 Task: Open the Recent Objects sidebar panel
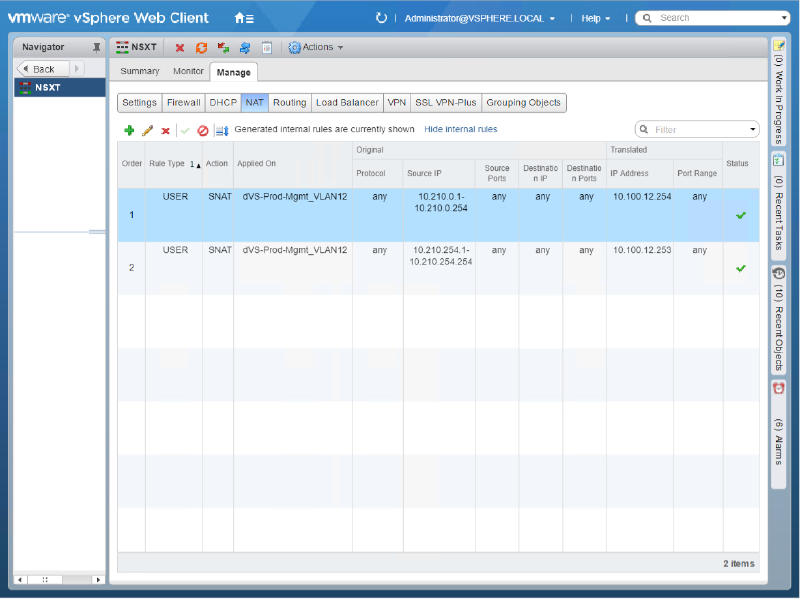point(779,320)
